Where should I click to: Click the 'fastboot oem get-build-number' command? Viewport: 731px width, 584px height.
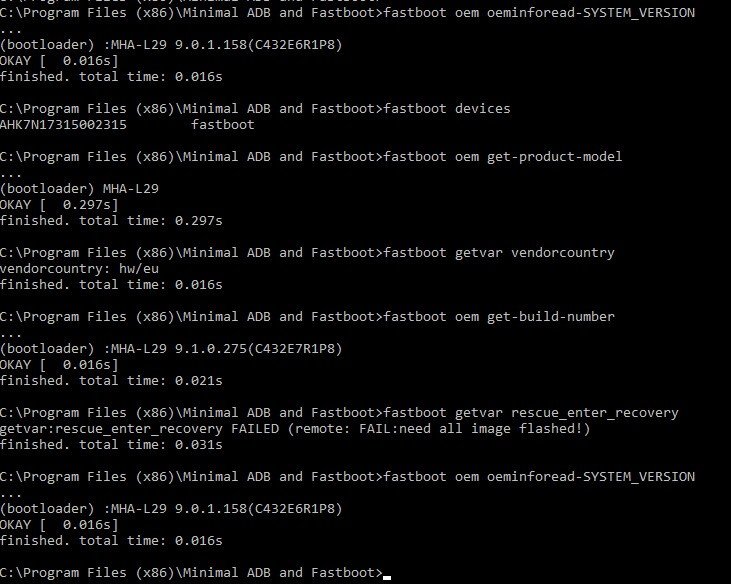499,316
